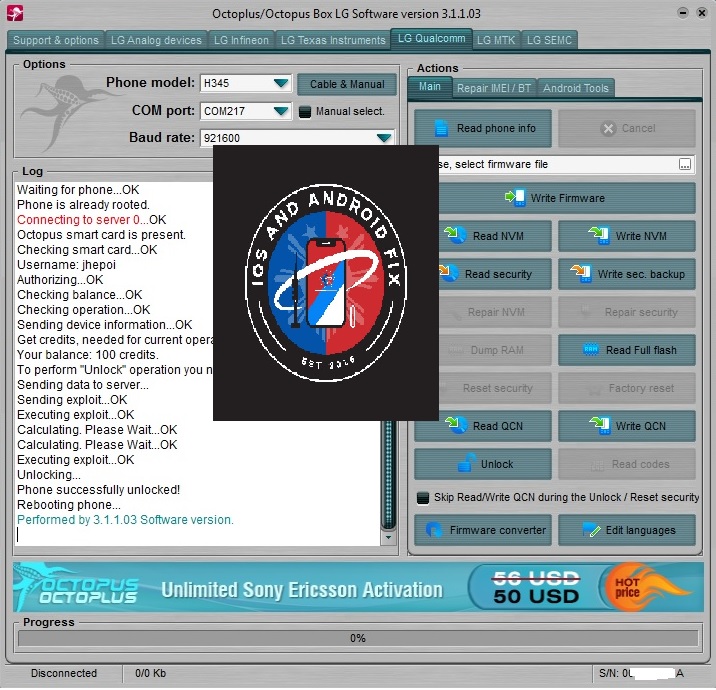716x690 pixels.
Task: Click the Octopus Octoplus banner logo
Action: pos(78,588)
